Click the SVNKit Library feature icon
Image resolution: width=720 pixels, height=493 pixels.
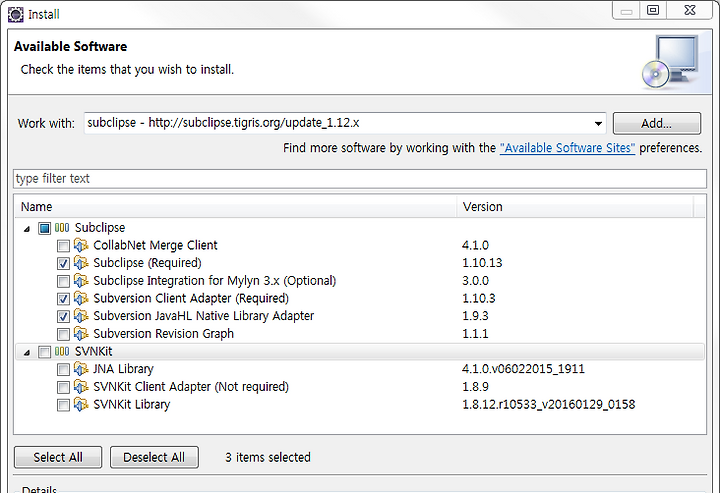(81, 404)
